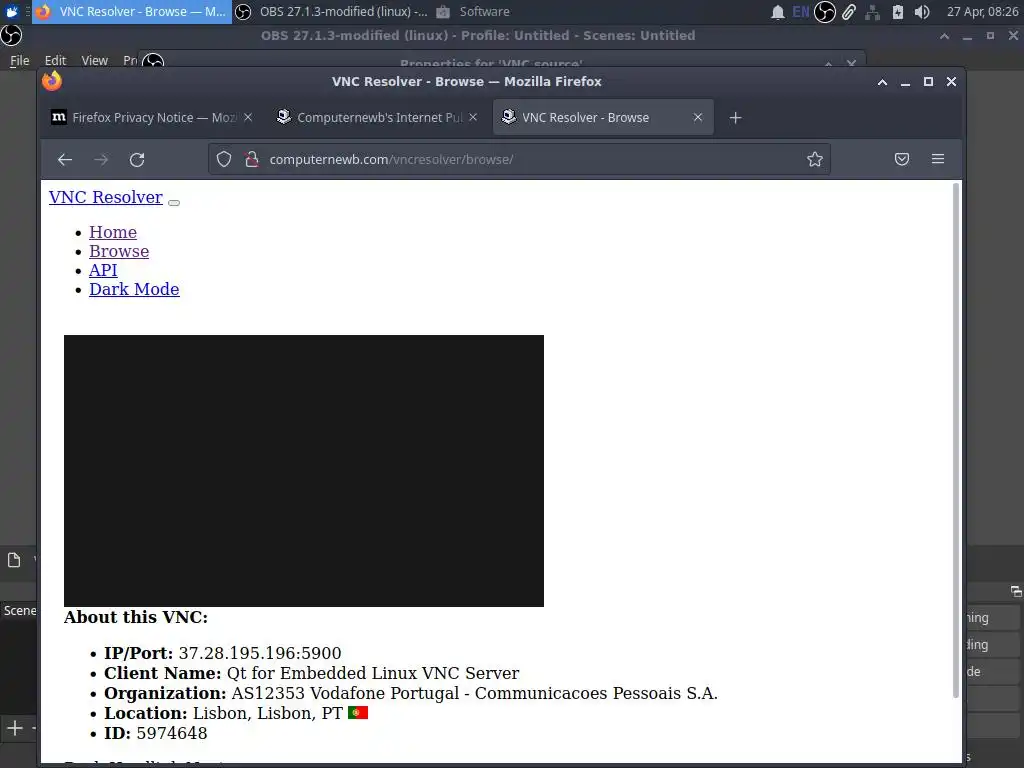Click the ID value 5974648

[x=172, y=733]
